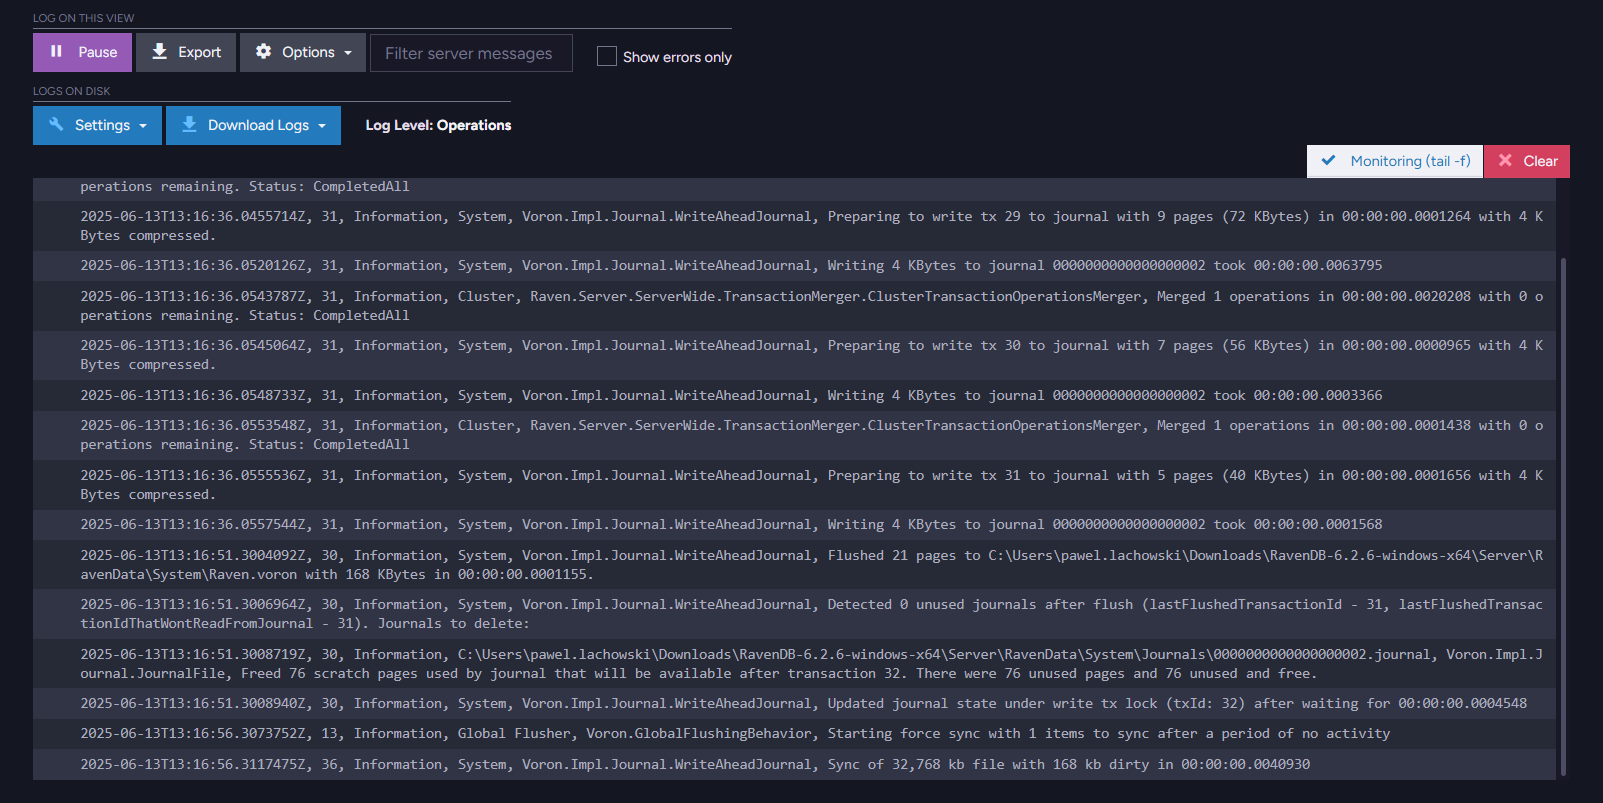
Task: Select the Detected 0 unused journals entry
Action: point(794,614)
